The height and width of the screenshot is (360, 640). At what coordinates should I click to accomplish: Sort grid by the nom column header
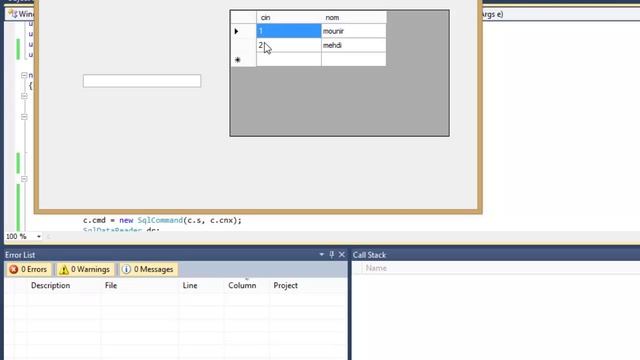coord(353,18)
